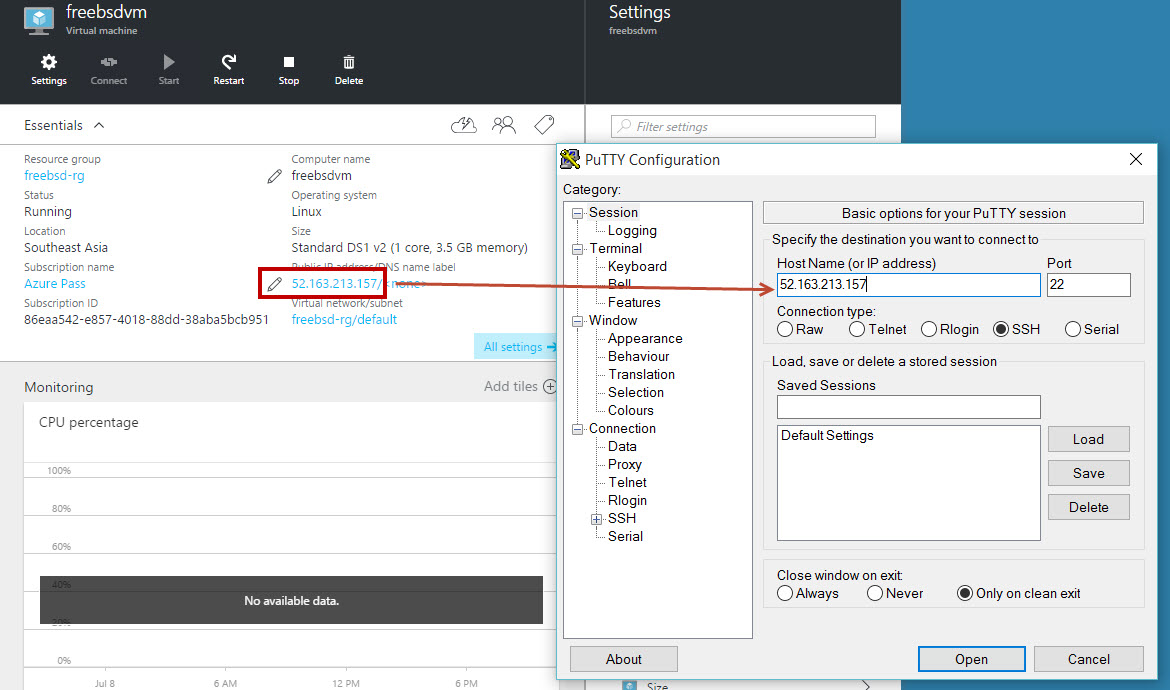Screen dimensions: 1170x690
Task: Click Cancel in PuTTY dialog
Action: 1089,659
